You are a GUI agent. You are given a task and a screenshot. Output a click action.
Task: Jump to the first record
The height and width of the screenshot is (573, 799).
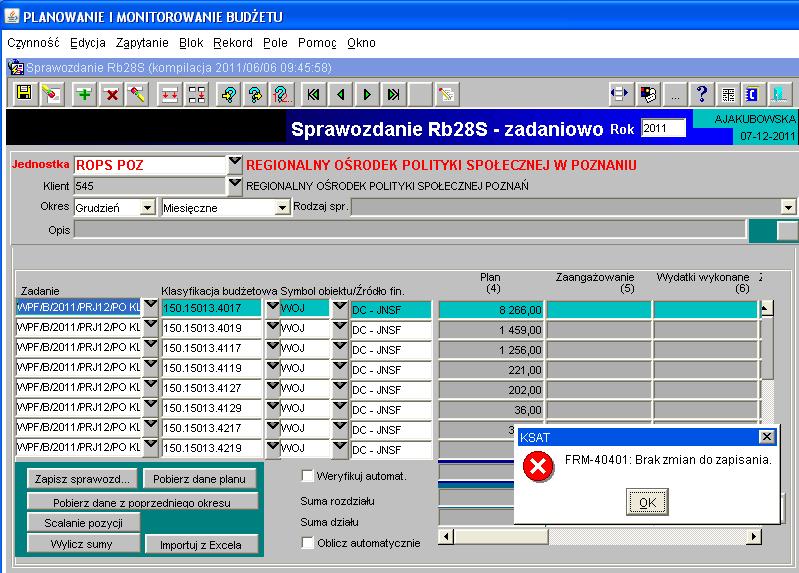[313, 94]
